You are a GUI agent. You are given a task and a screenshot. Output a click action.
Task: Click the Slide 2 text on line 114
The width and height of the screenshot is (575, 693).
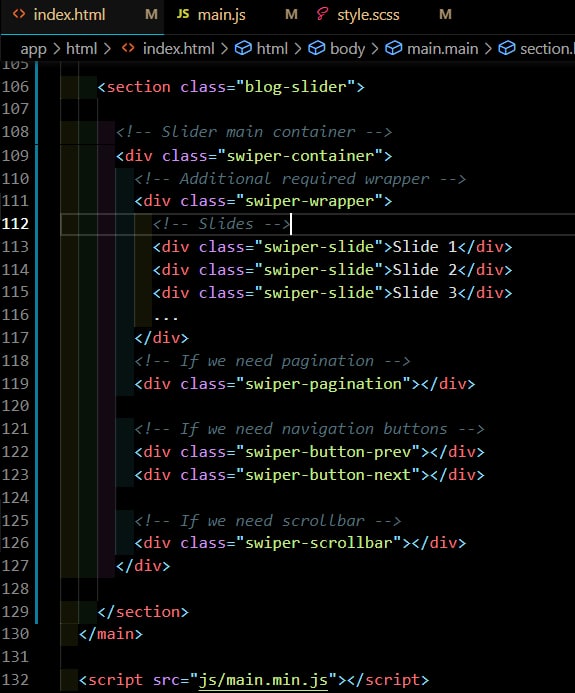[x=425, y=270]
